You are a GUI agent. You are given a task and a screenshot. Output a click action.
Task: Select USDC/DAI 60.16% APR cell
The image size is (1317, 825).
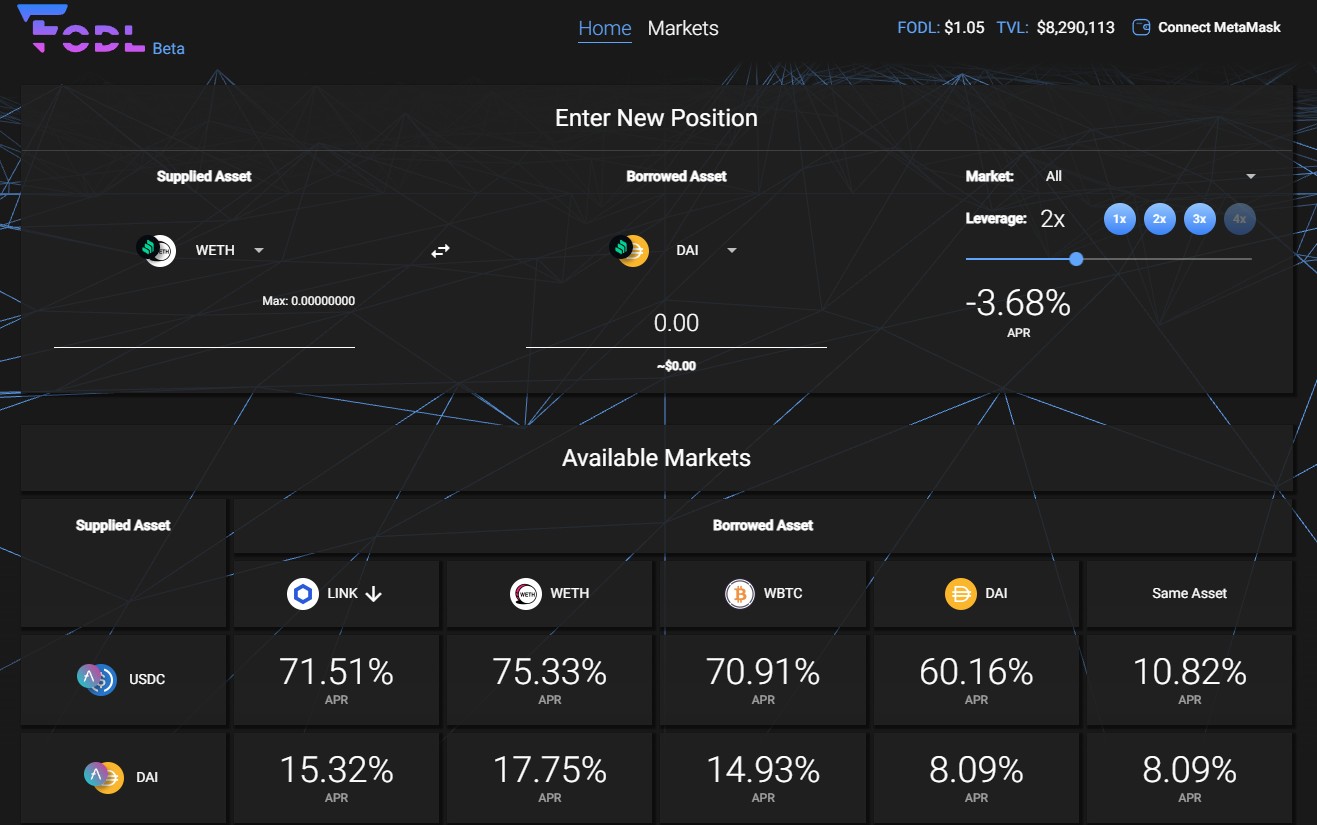pos(976,680)
